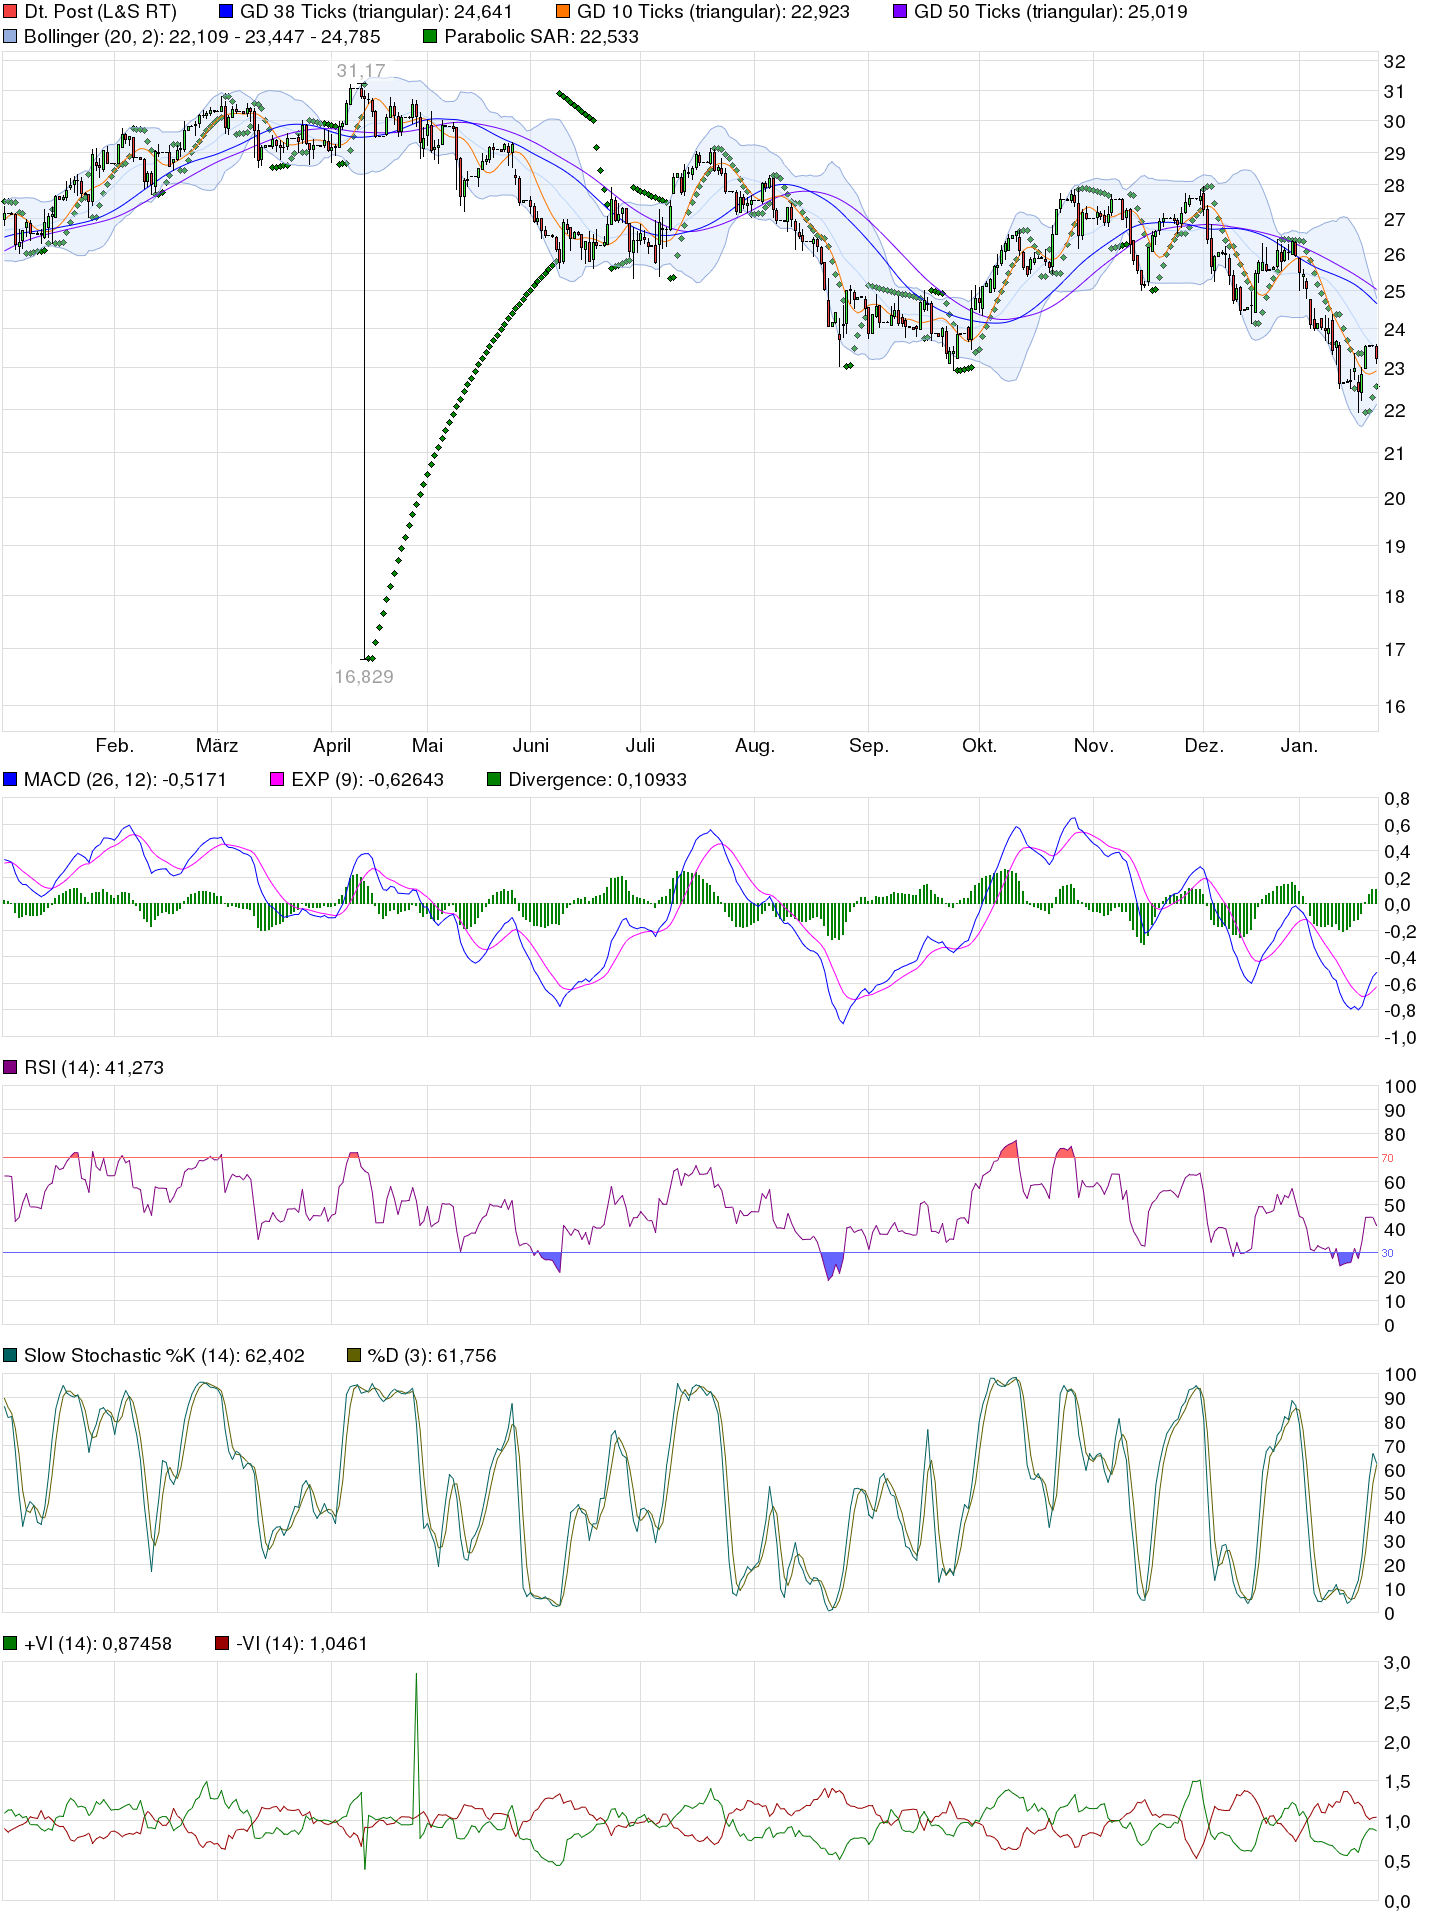Click the 'Sep.' month axis label
This screenshot has height=1921, width=1452.
[869, 745]
